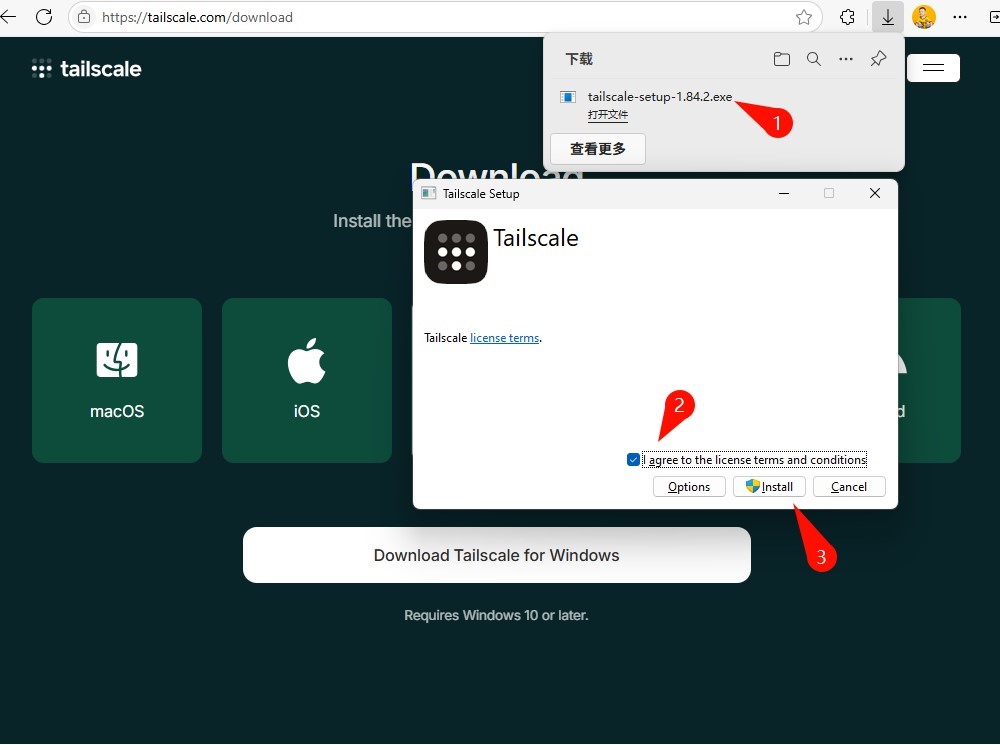The height and width of the screenshot is (745, 1000).
Task: Open more options in downloads panel
Action: [846, 59]
